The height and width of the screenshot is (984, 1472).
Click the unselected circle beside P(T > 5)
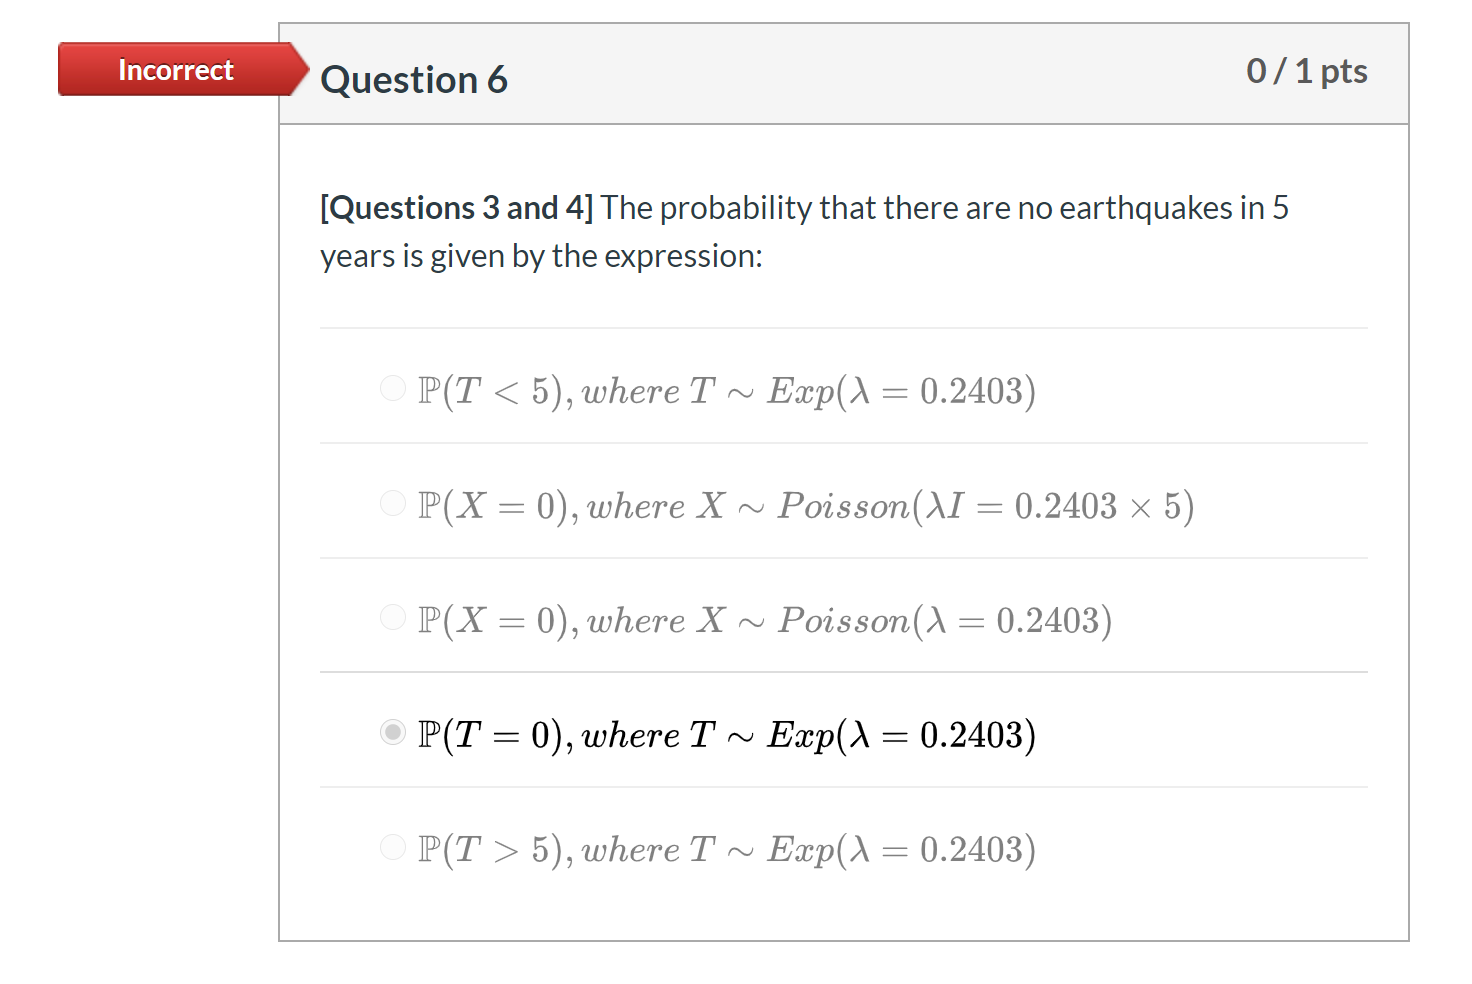coord(393,847)
